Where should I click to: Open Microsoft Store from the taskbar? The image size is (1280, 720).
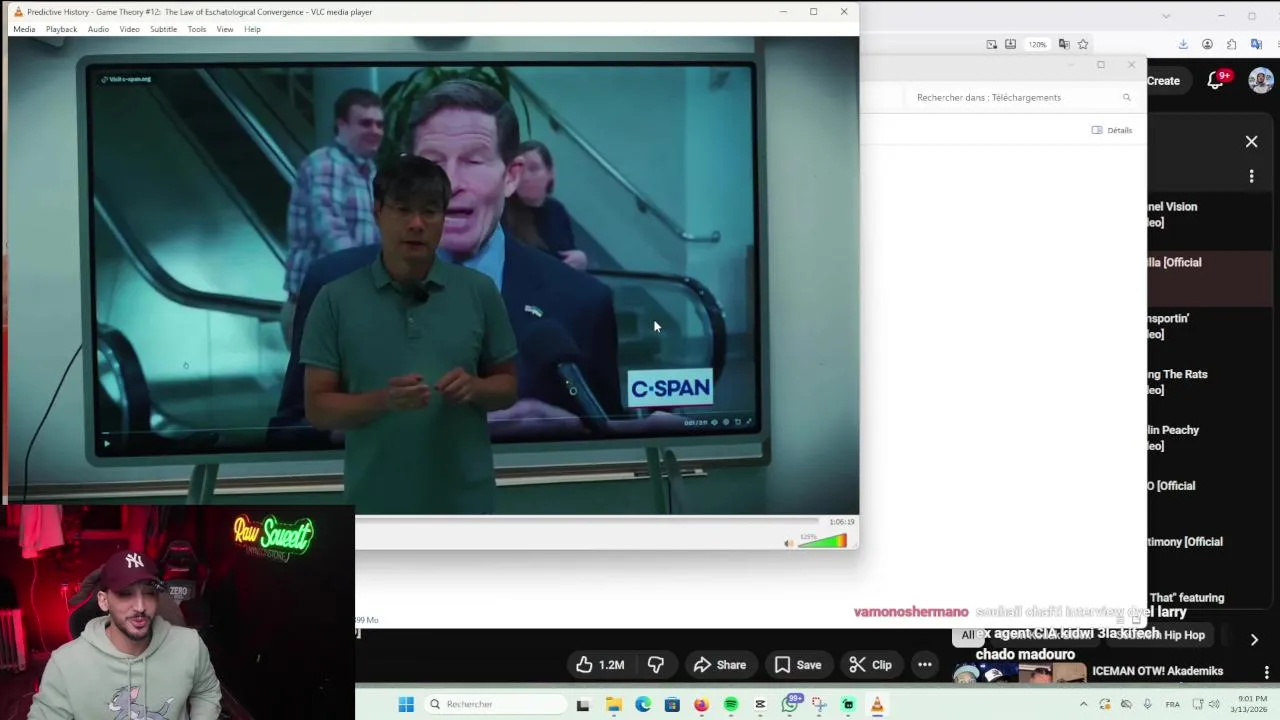[672, 705]
